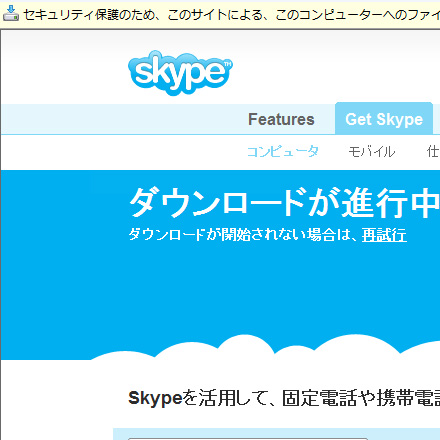Click the 再試行 retry download link
Screen dimensions: 440x440
point(384,235)
